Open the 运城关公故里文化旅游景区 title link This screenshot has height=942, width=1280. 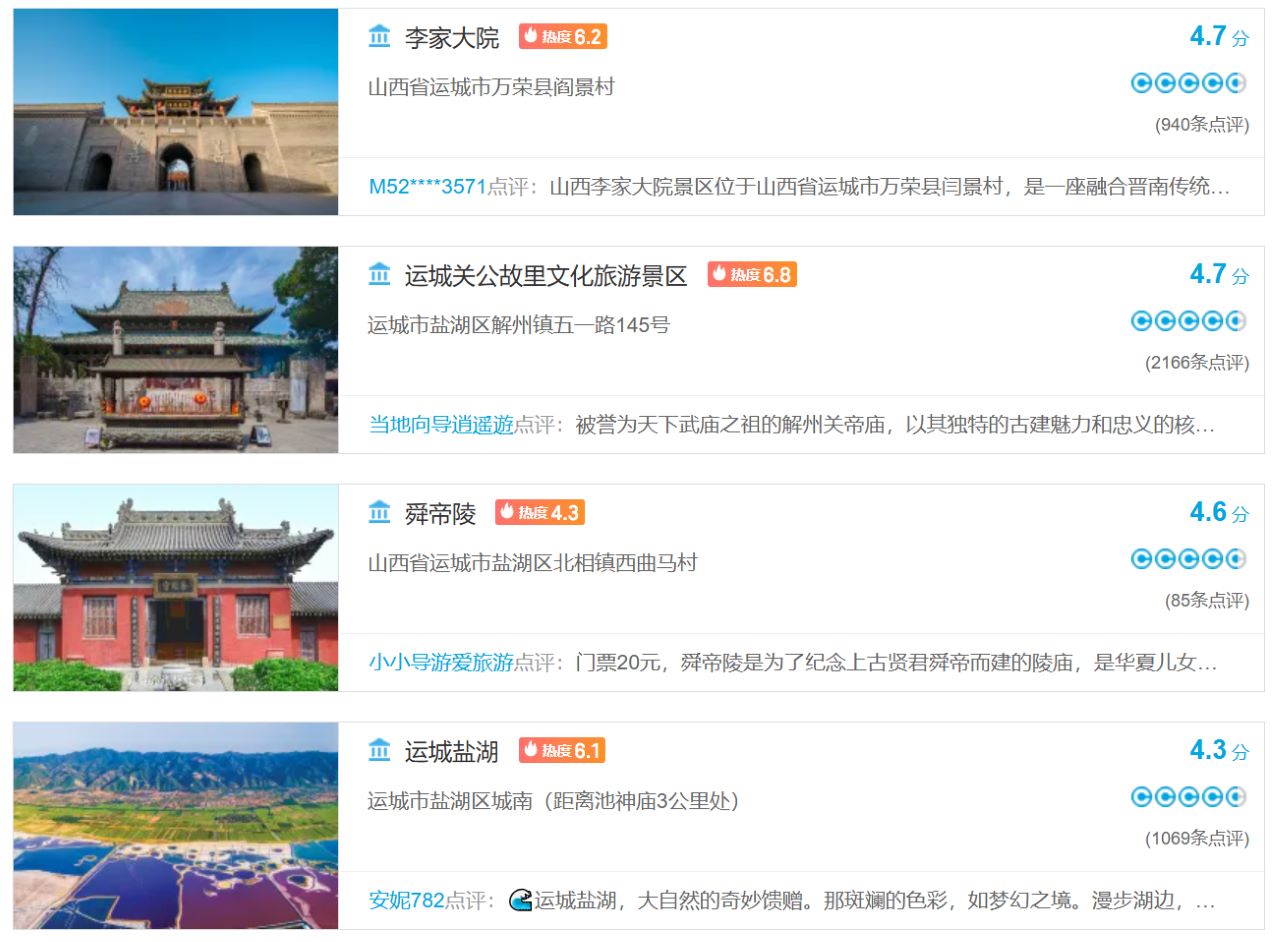pos(546,276)
